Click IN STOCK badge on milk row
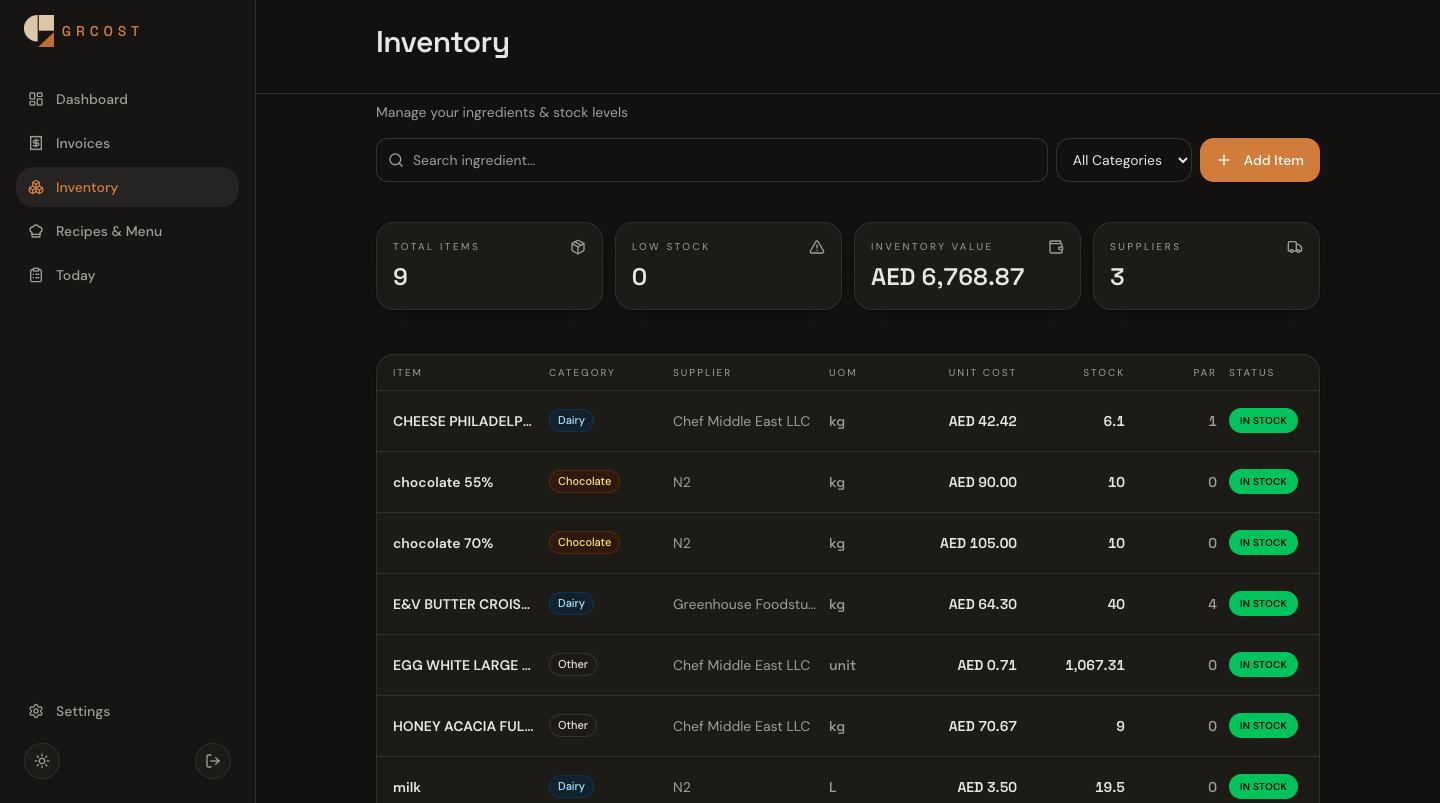 [1263, 787]
